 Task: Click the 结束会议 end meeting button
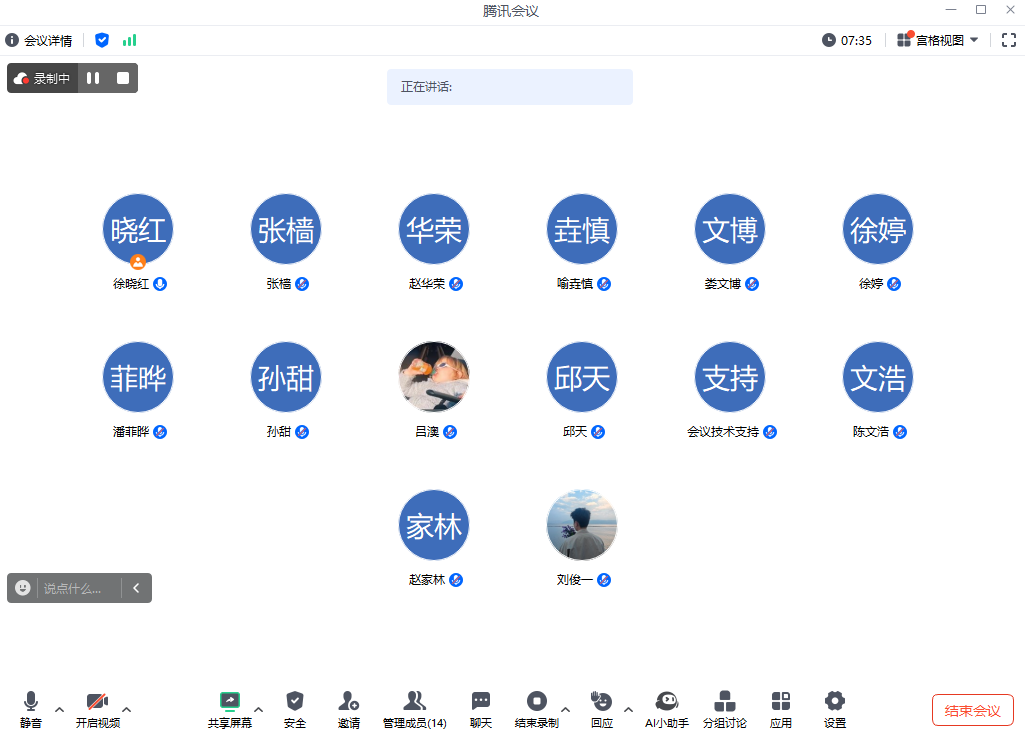972,710
